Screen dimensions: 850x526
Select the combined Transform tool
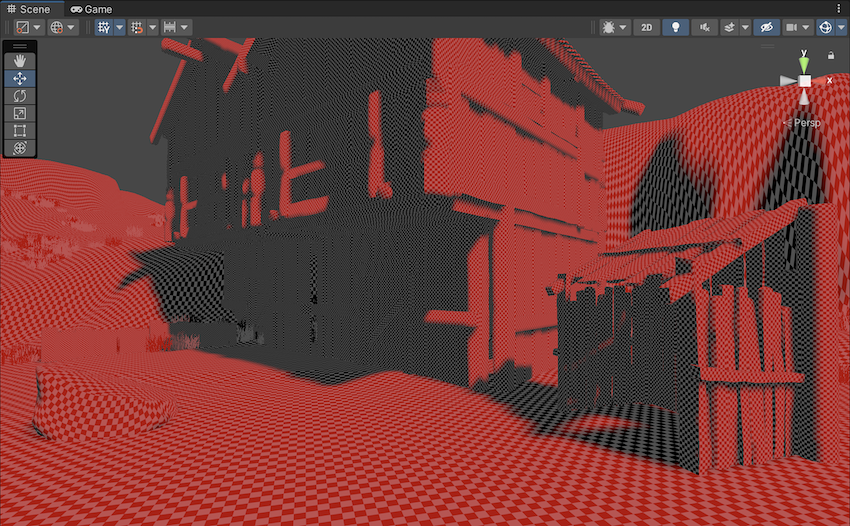tap(20, 148)
